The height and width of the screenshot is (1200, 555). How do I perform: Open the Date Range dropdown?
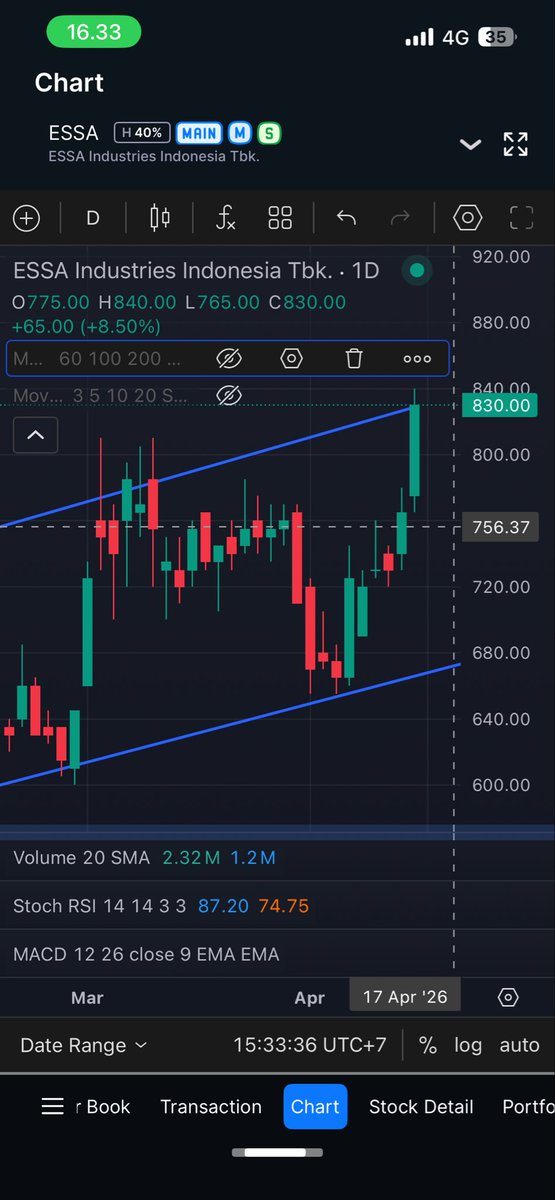point(84,1045)
